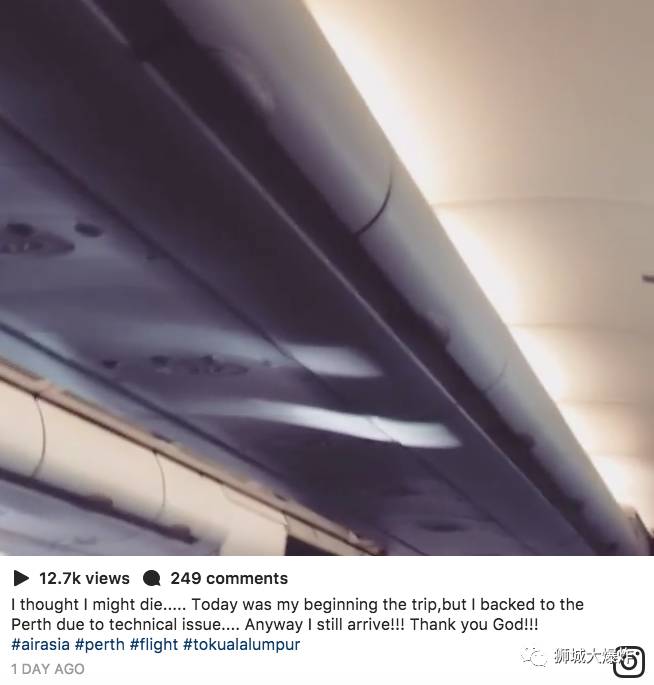Click the Chinese watermark text
This screenshot has width=654, height=685.
point(595,655)
